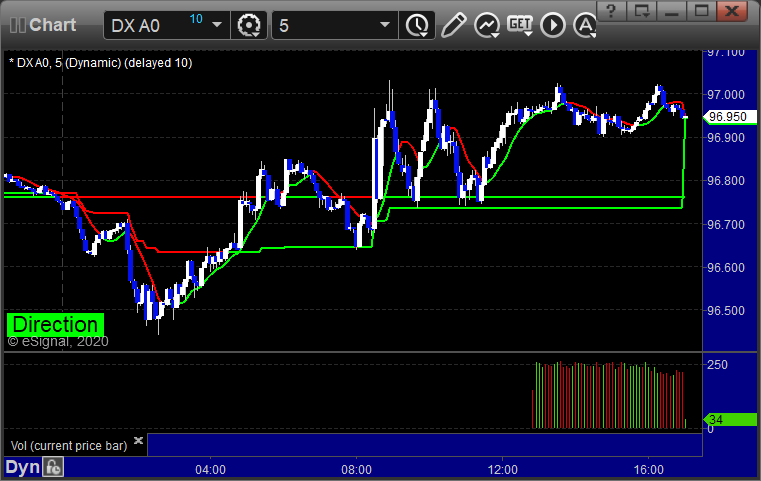Click the 04:00 time axis label
Viewport: 761px width, 481px height.
click(x=211, y=470)
